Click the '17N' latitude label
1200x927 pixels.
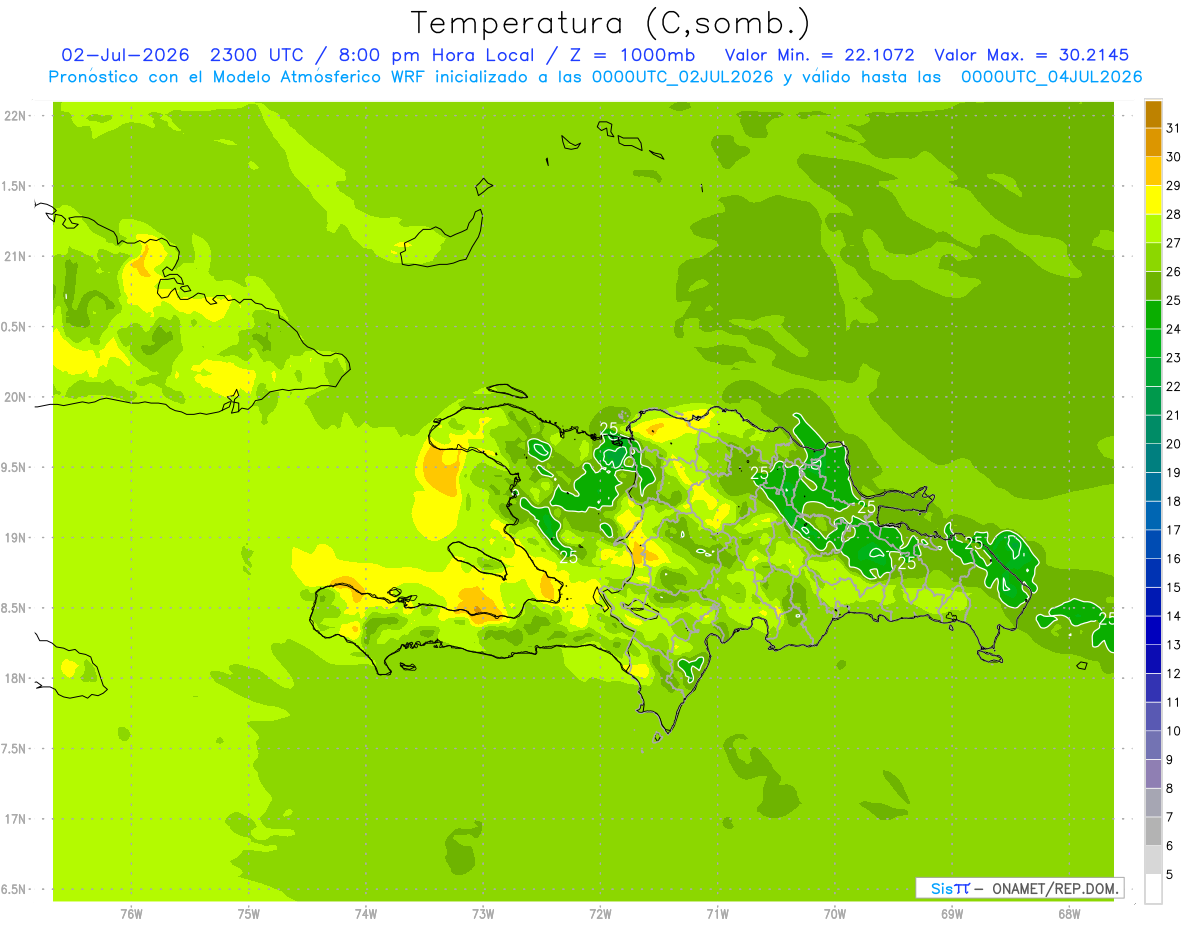point(16,819)
